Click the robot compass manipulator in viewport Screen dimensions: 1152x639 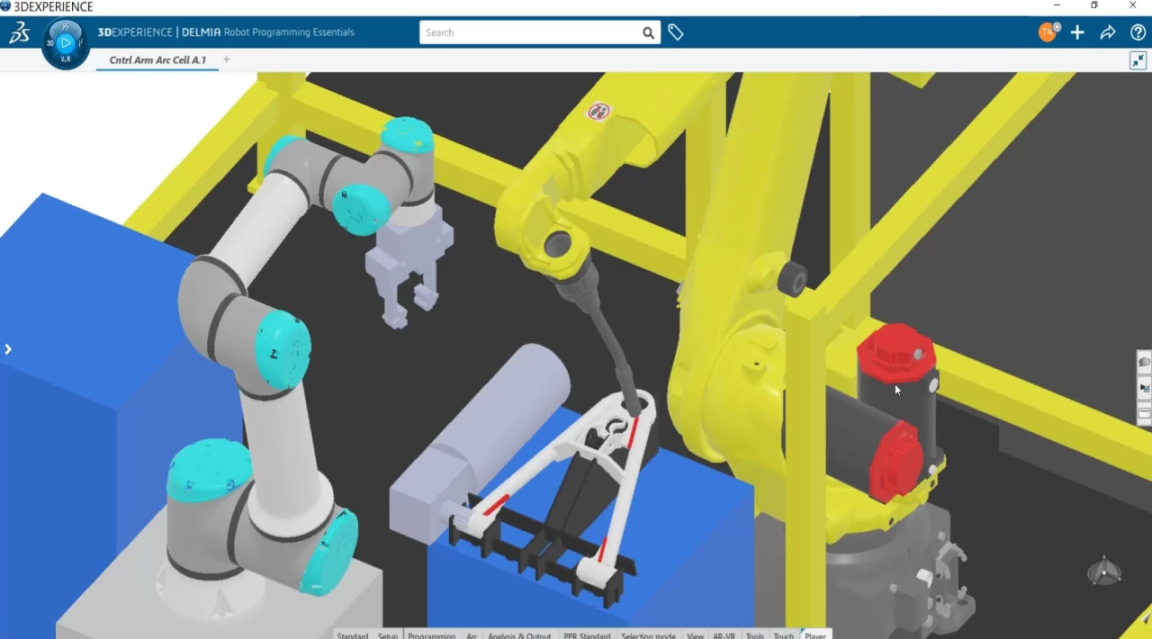click(1103, 572)
